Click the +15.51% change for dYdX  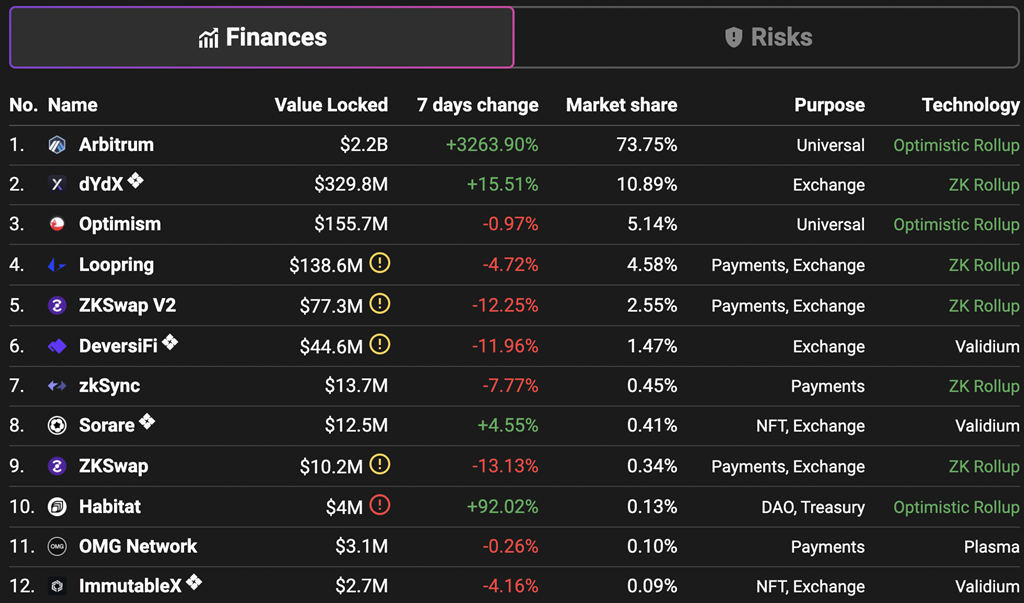tap(502, 185)
